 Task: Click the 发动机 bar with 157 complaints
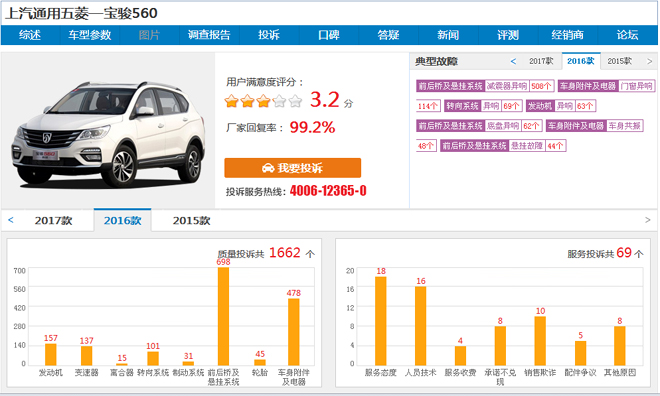51,354
